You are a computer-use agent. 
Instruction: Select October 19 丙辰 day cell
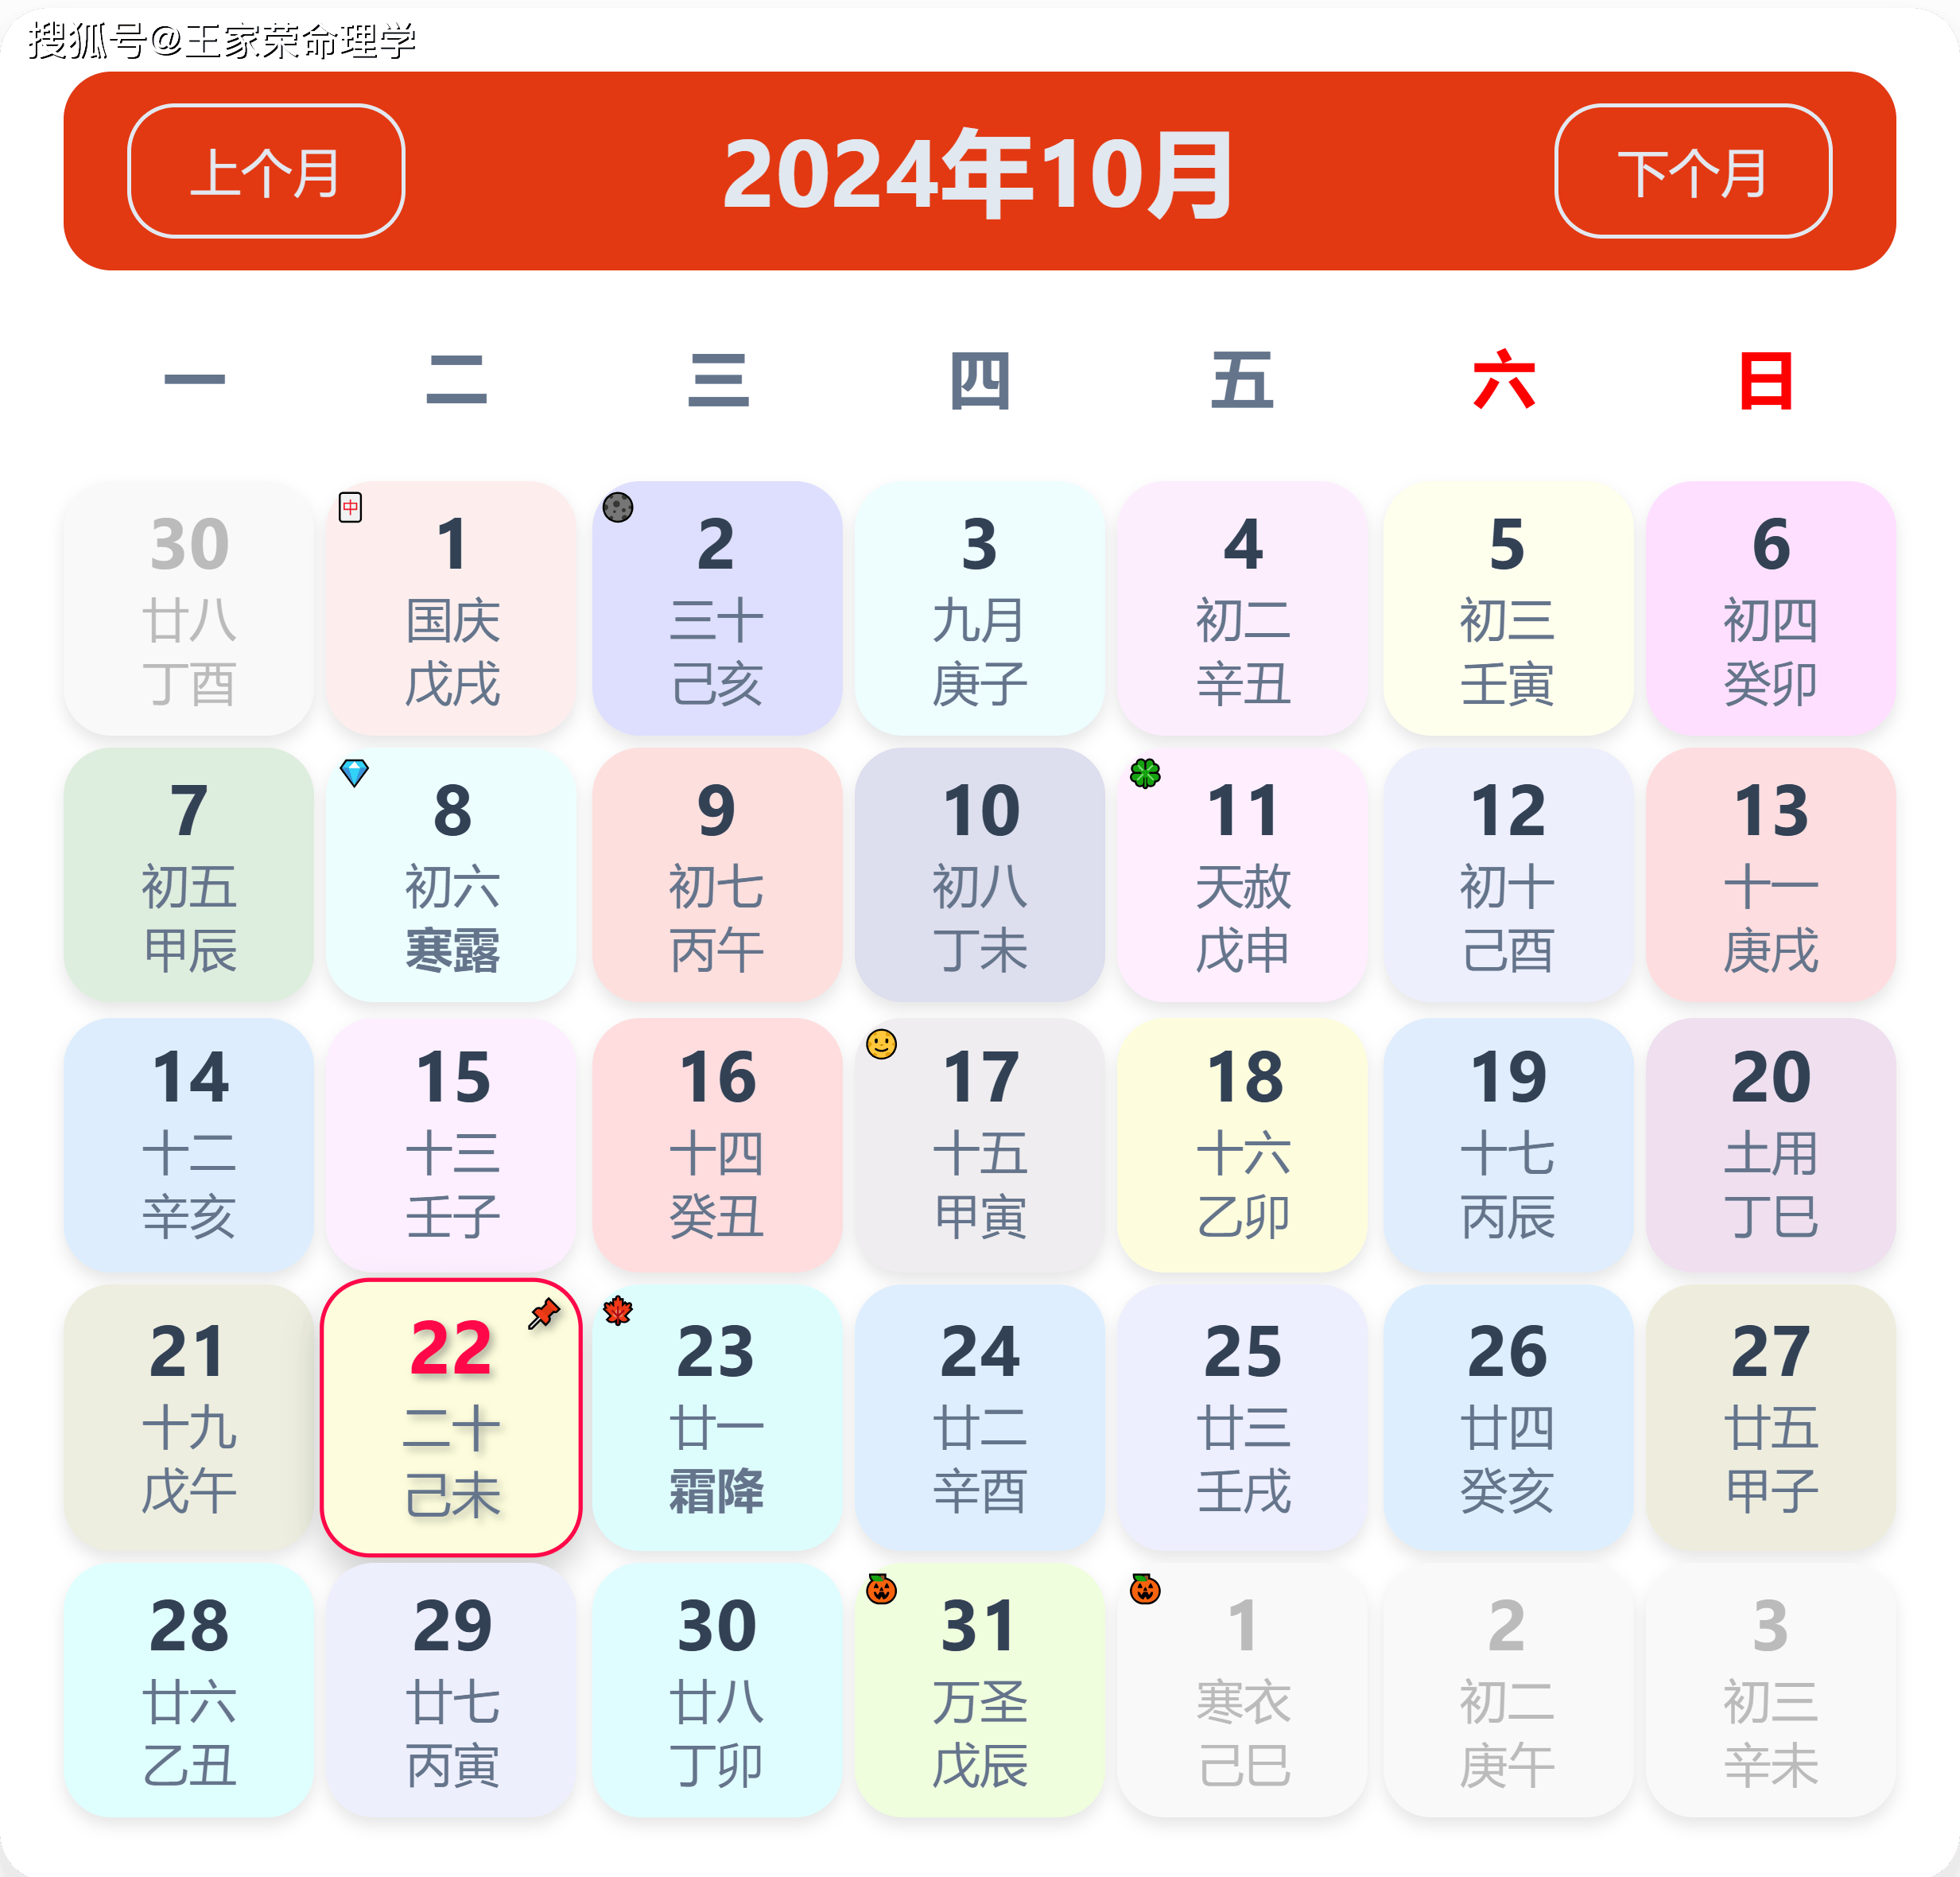click(1508, 1145)
